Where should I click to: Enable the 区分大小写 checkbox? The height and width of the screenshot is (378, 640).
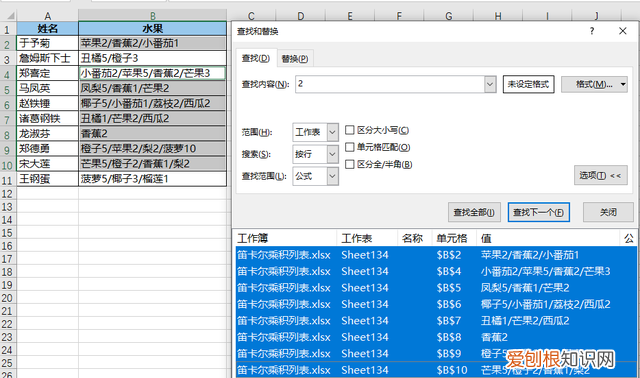[349, 130]
